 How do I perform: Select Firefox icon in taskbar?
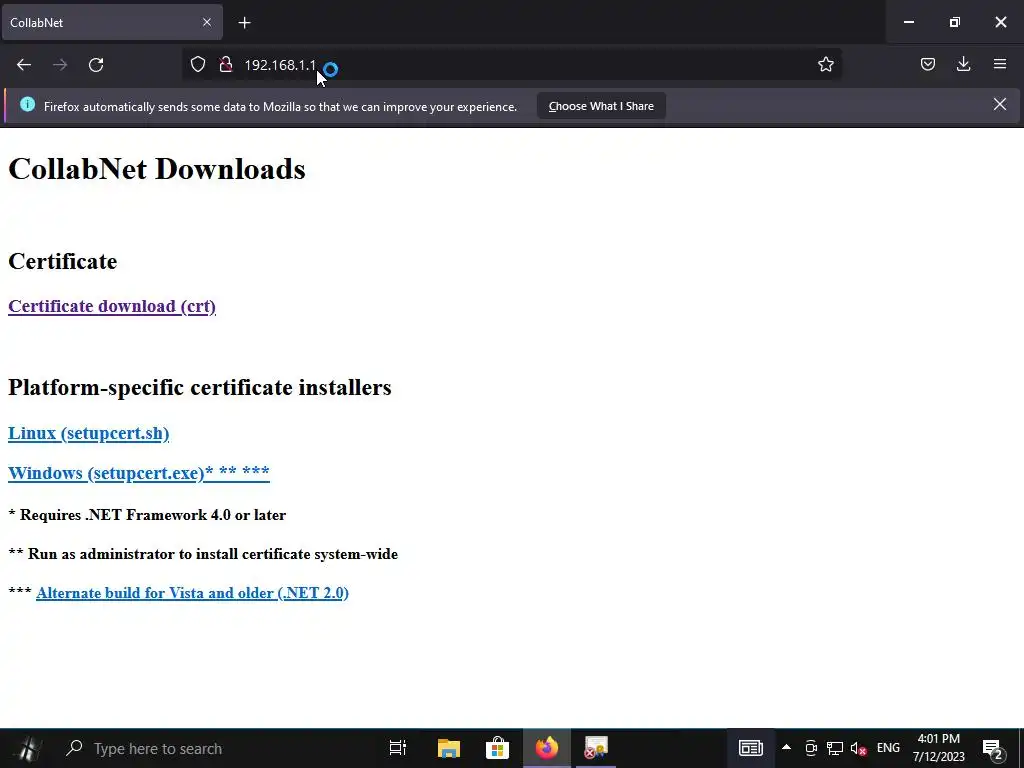click(x=547, y=748)
